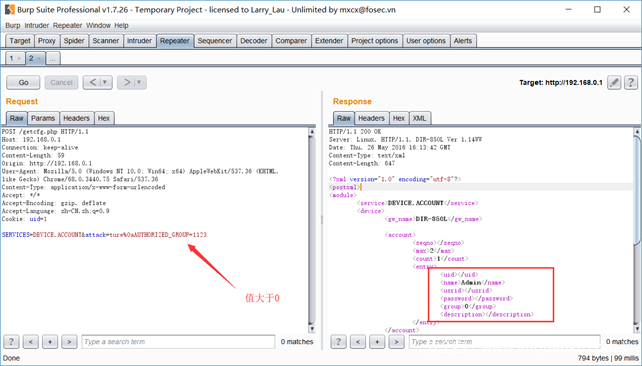The image size is (642, 366).
Task: Click the 'POST /getcfg.php HTTP/1.1' request line
Action: pos(45,132)
